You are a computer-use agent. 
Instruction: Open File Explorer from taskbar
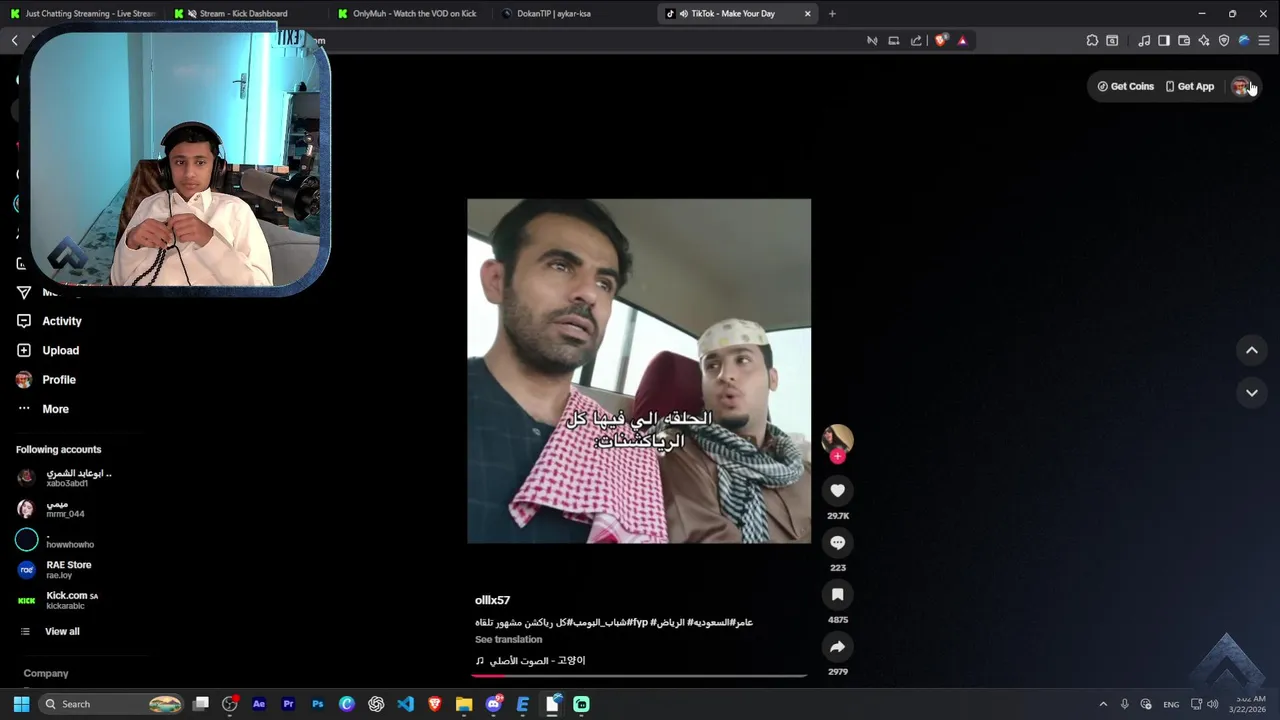point(464,704)
